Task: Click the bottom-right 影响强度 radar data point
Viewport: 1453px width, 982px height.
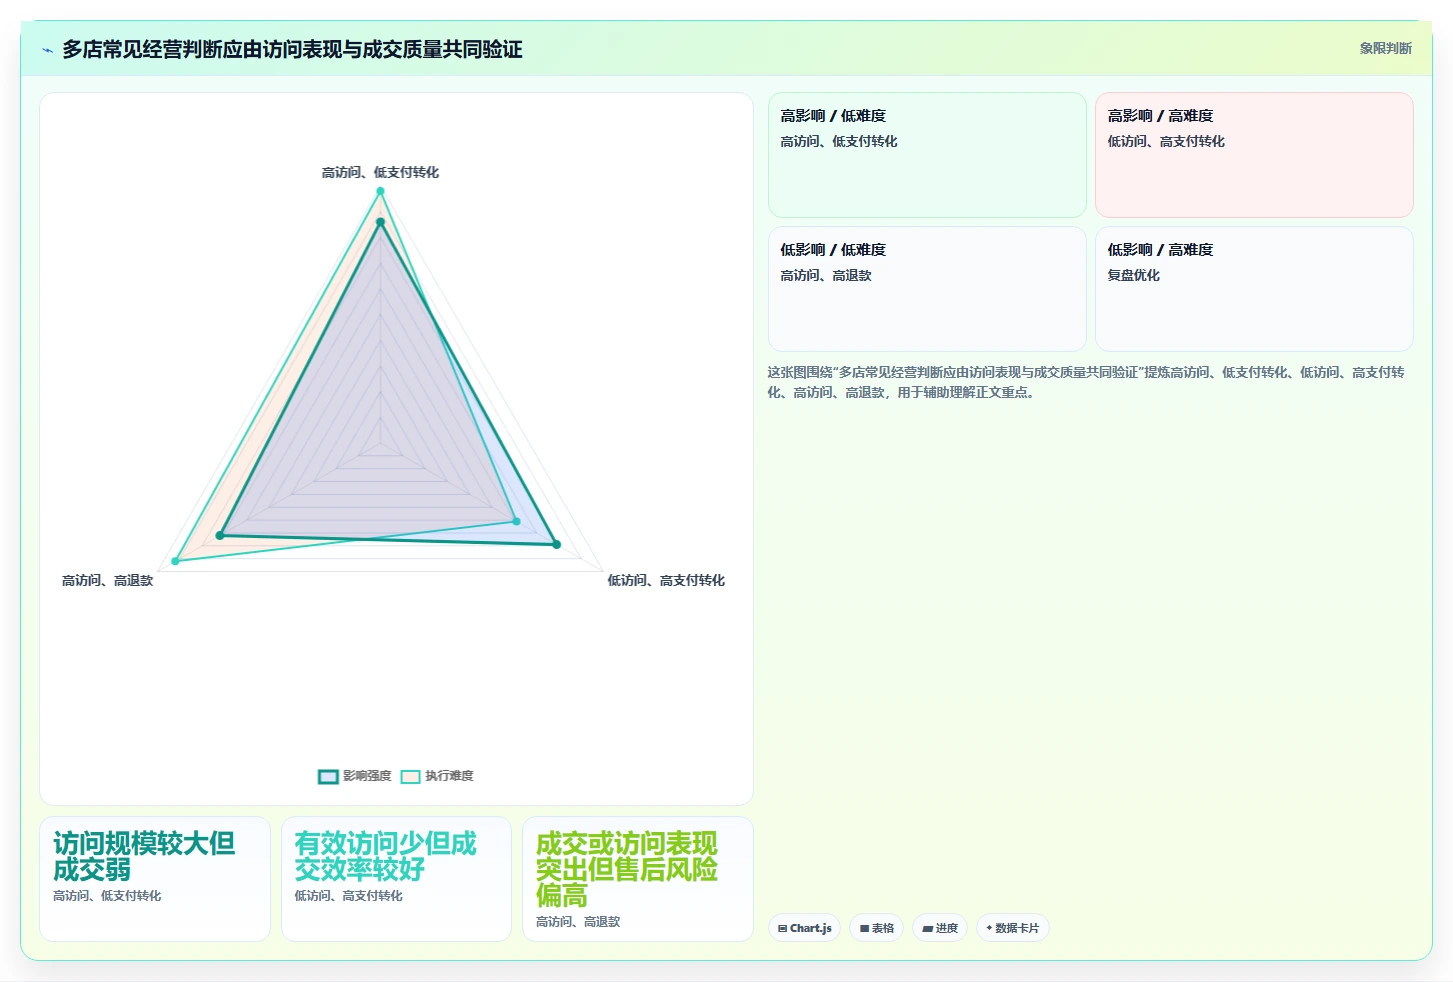Action: [557, 545]
